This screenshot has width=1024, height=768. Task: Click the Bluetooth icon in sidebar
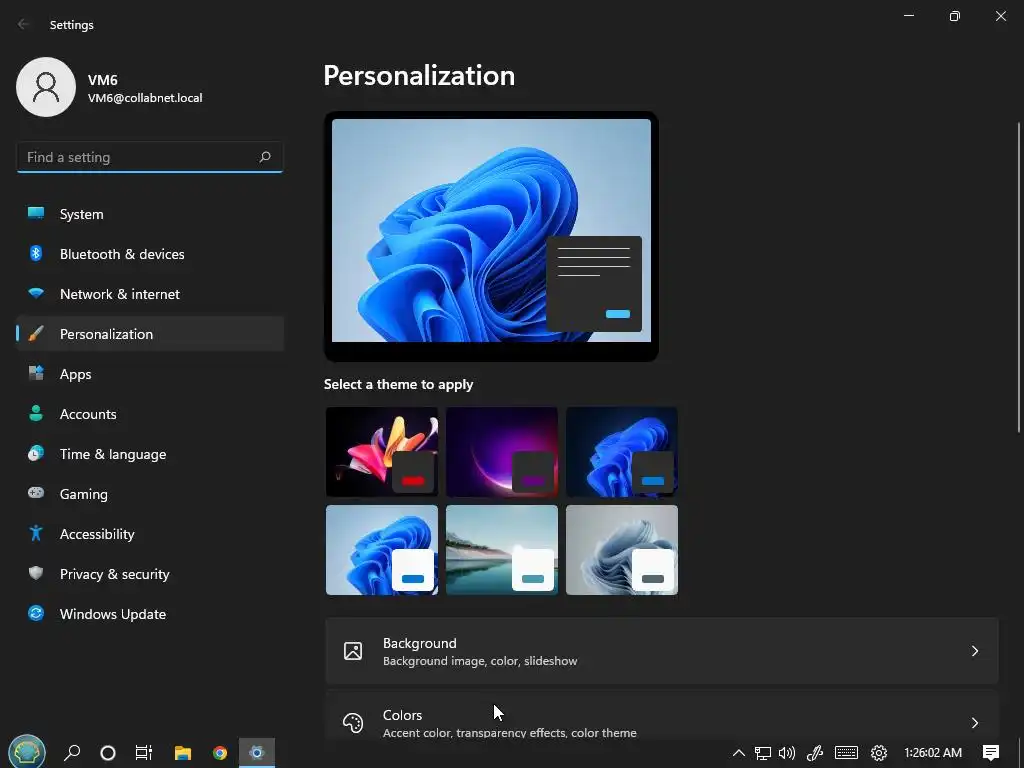pyautogui.click(x=36, y=253)
